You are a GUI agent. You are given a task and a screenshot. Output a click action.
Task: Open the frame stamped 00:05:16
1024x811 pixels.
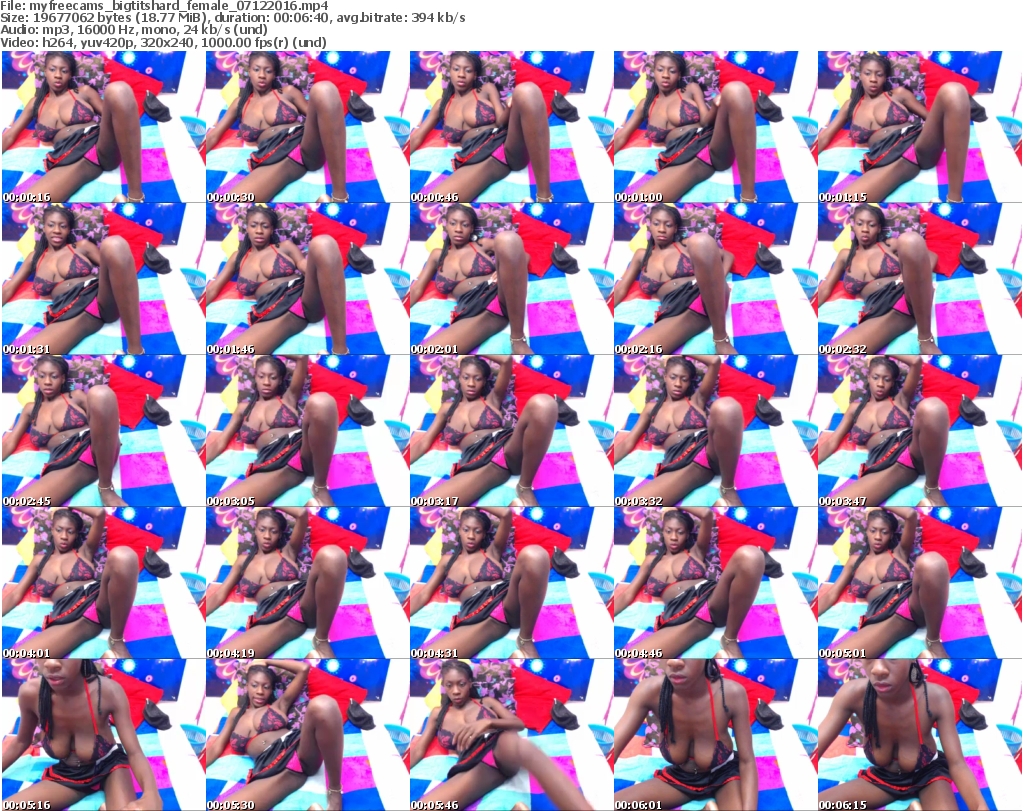coord(103,735)
